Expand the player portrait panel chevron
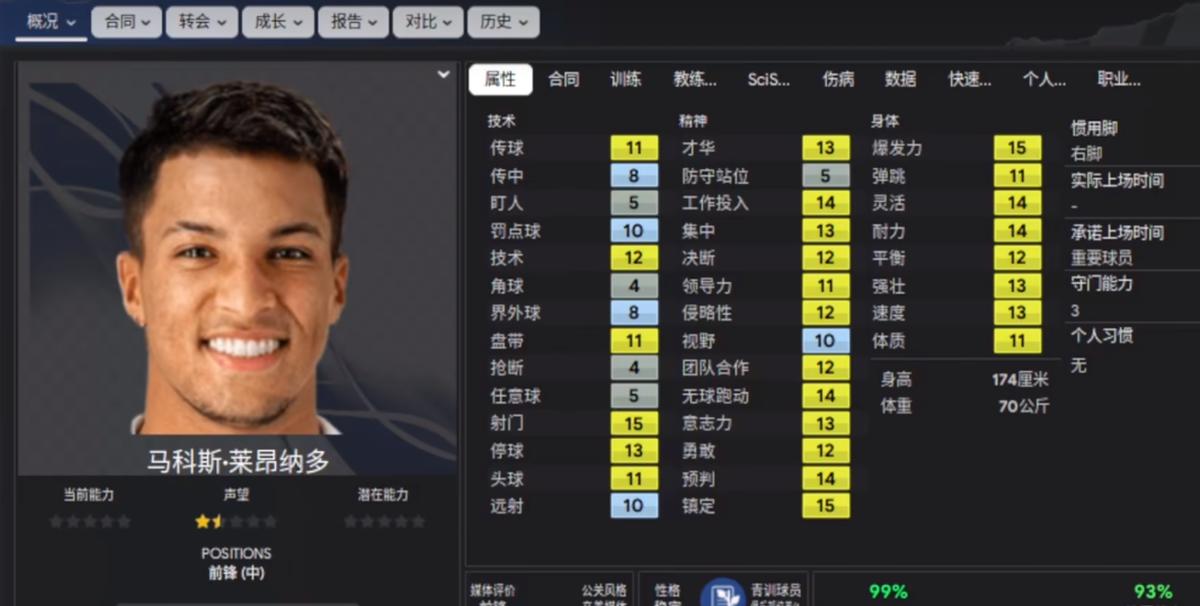This screenshot has height=606, width=1200. [x=443, y=75]
